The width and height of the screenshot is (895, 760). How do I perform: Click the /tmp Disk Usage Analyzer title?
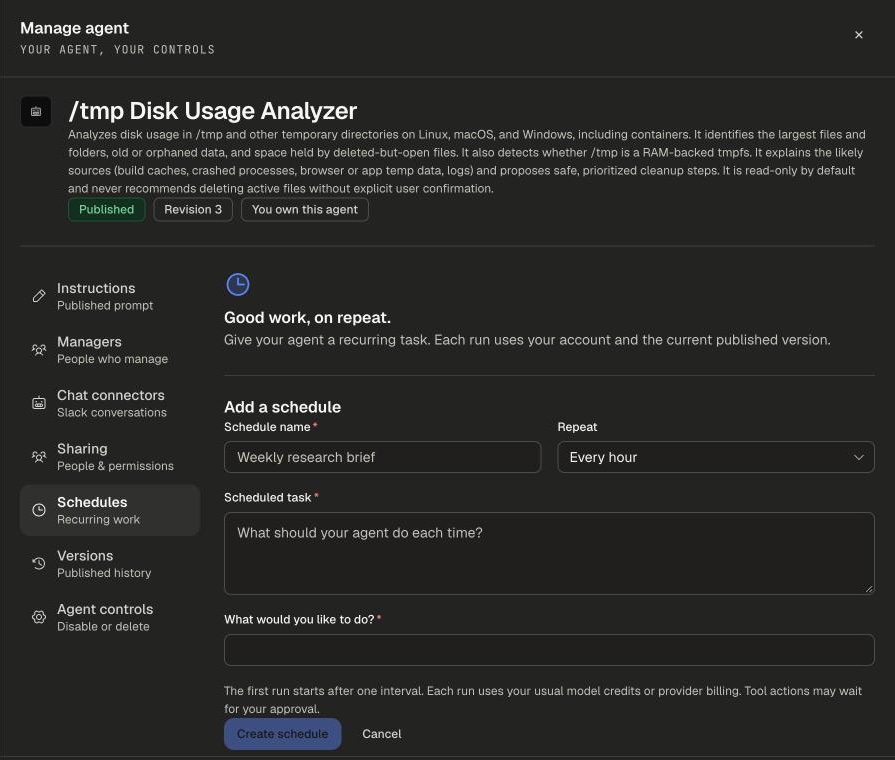click(x=212, y=111)
